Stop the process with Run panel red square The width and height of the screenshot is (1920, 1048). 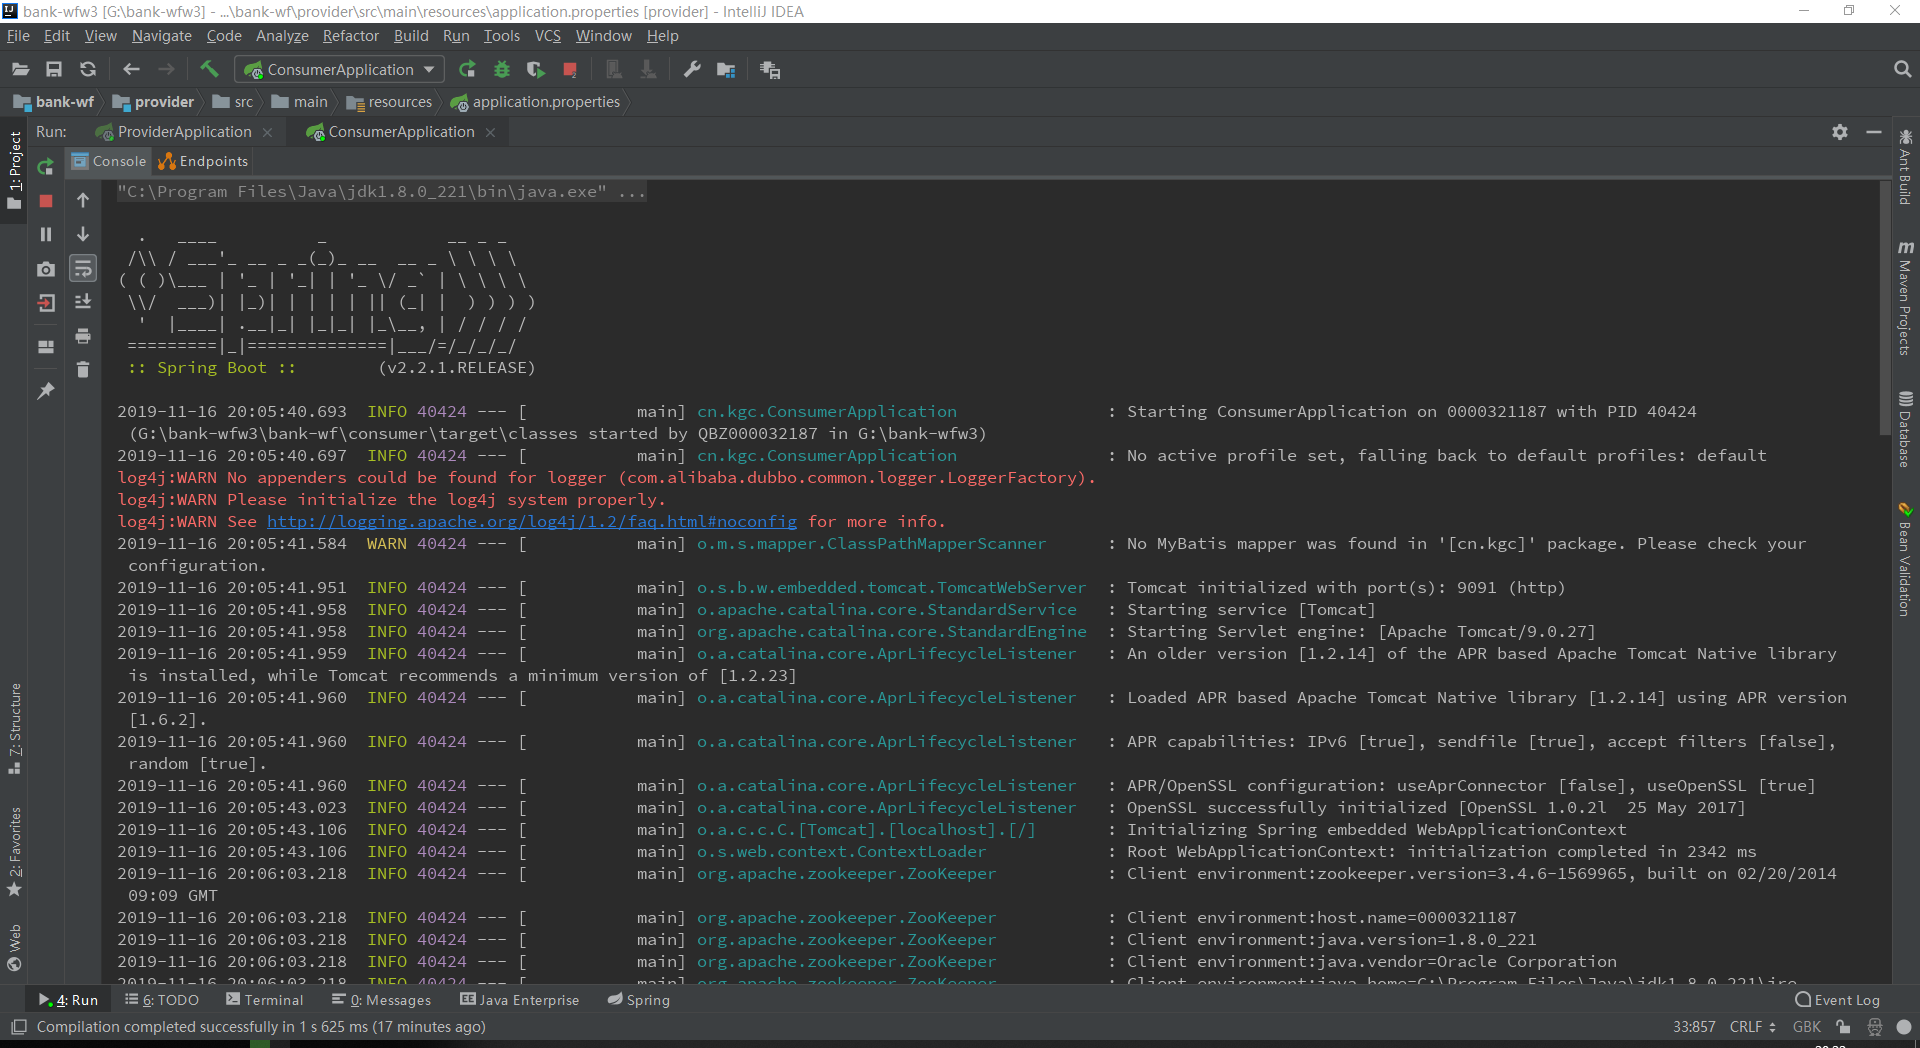pos(45,201)
